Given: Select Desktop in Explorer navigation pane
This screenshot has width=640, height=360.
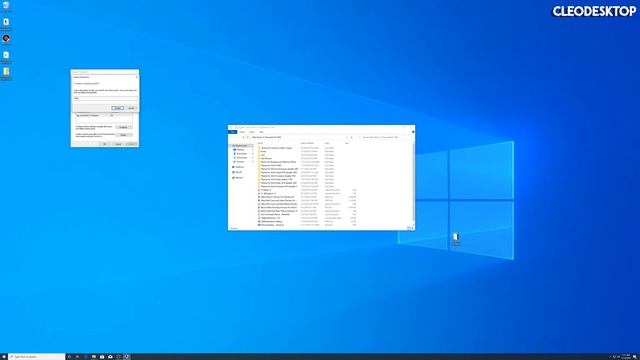Looking at the screenshot, I should click(241, 150).
